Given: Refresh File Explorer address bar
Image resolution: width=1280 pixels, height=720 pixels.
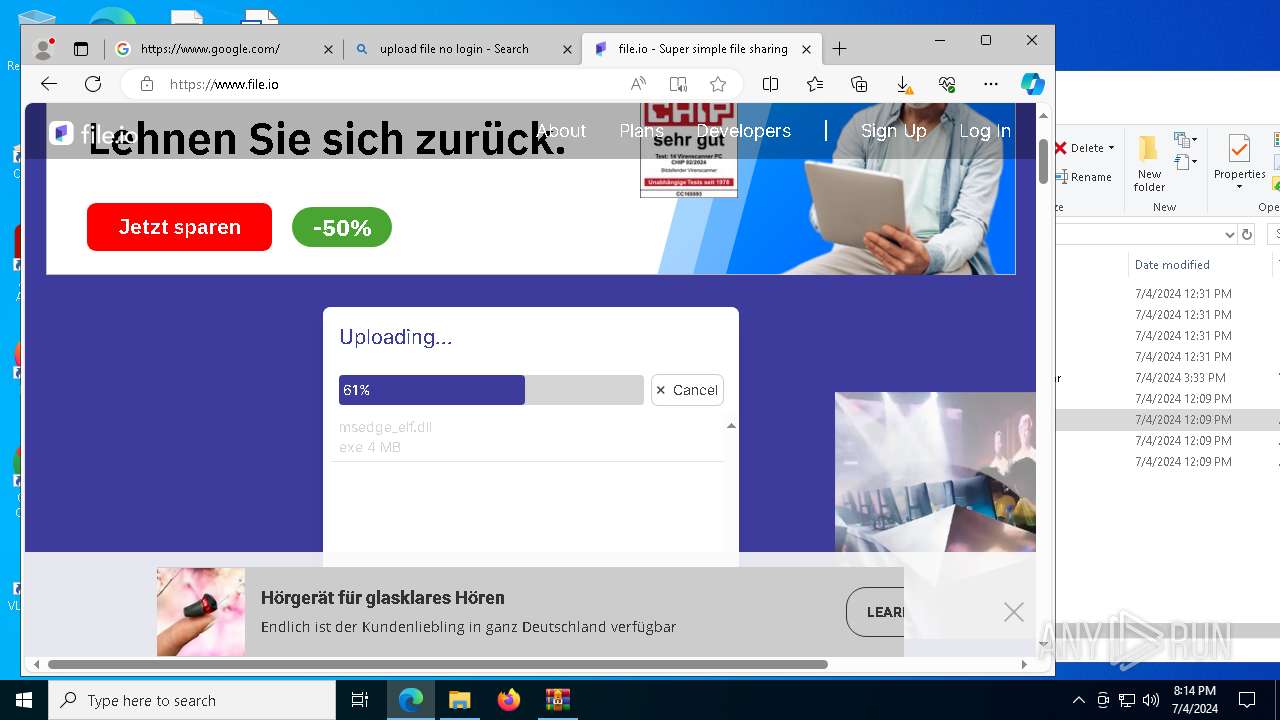Looking at the screenshot, I should 1246,234.
